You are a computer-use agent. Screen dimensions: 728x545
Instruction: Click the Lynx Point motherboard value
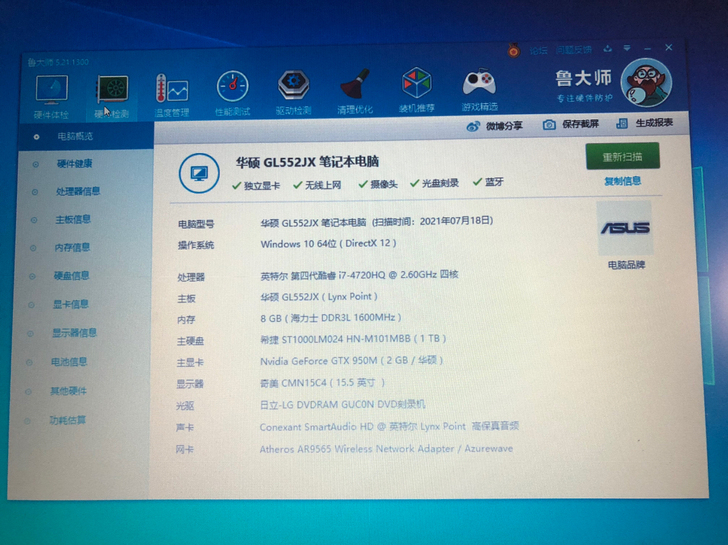click(318, 297)
